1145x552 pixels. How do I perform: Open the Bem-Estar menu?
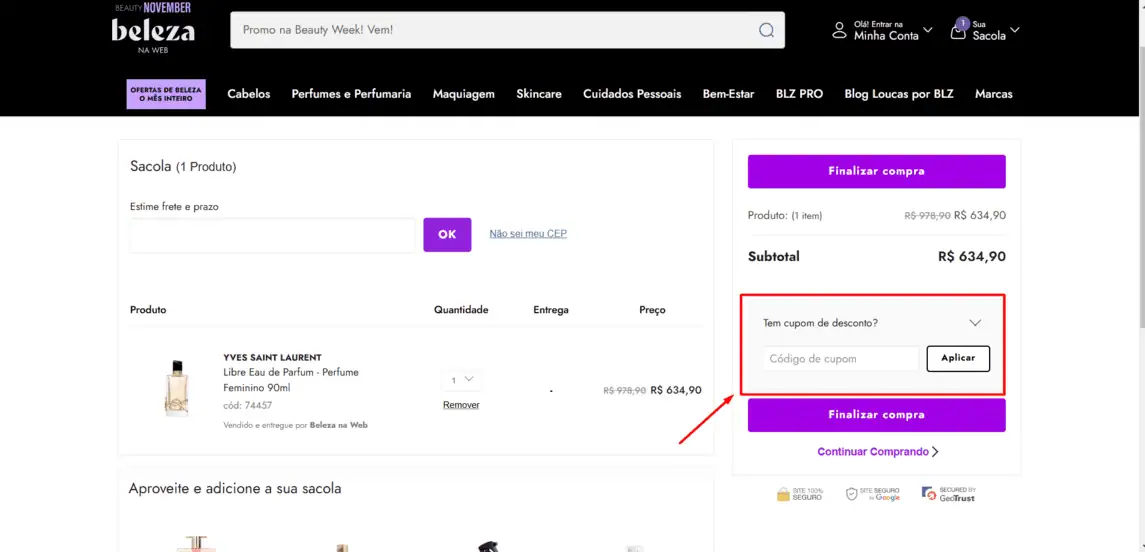729,94
